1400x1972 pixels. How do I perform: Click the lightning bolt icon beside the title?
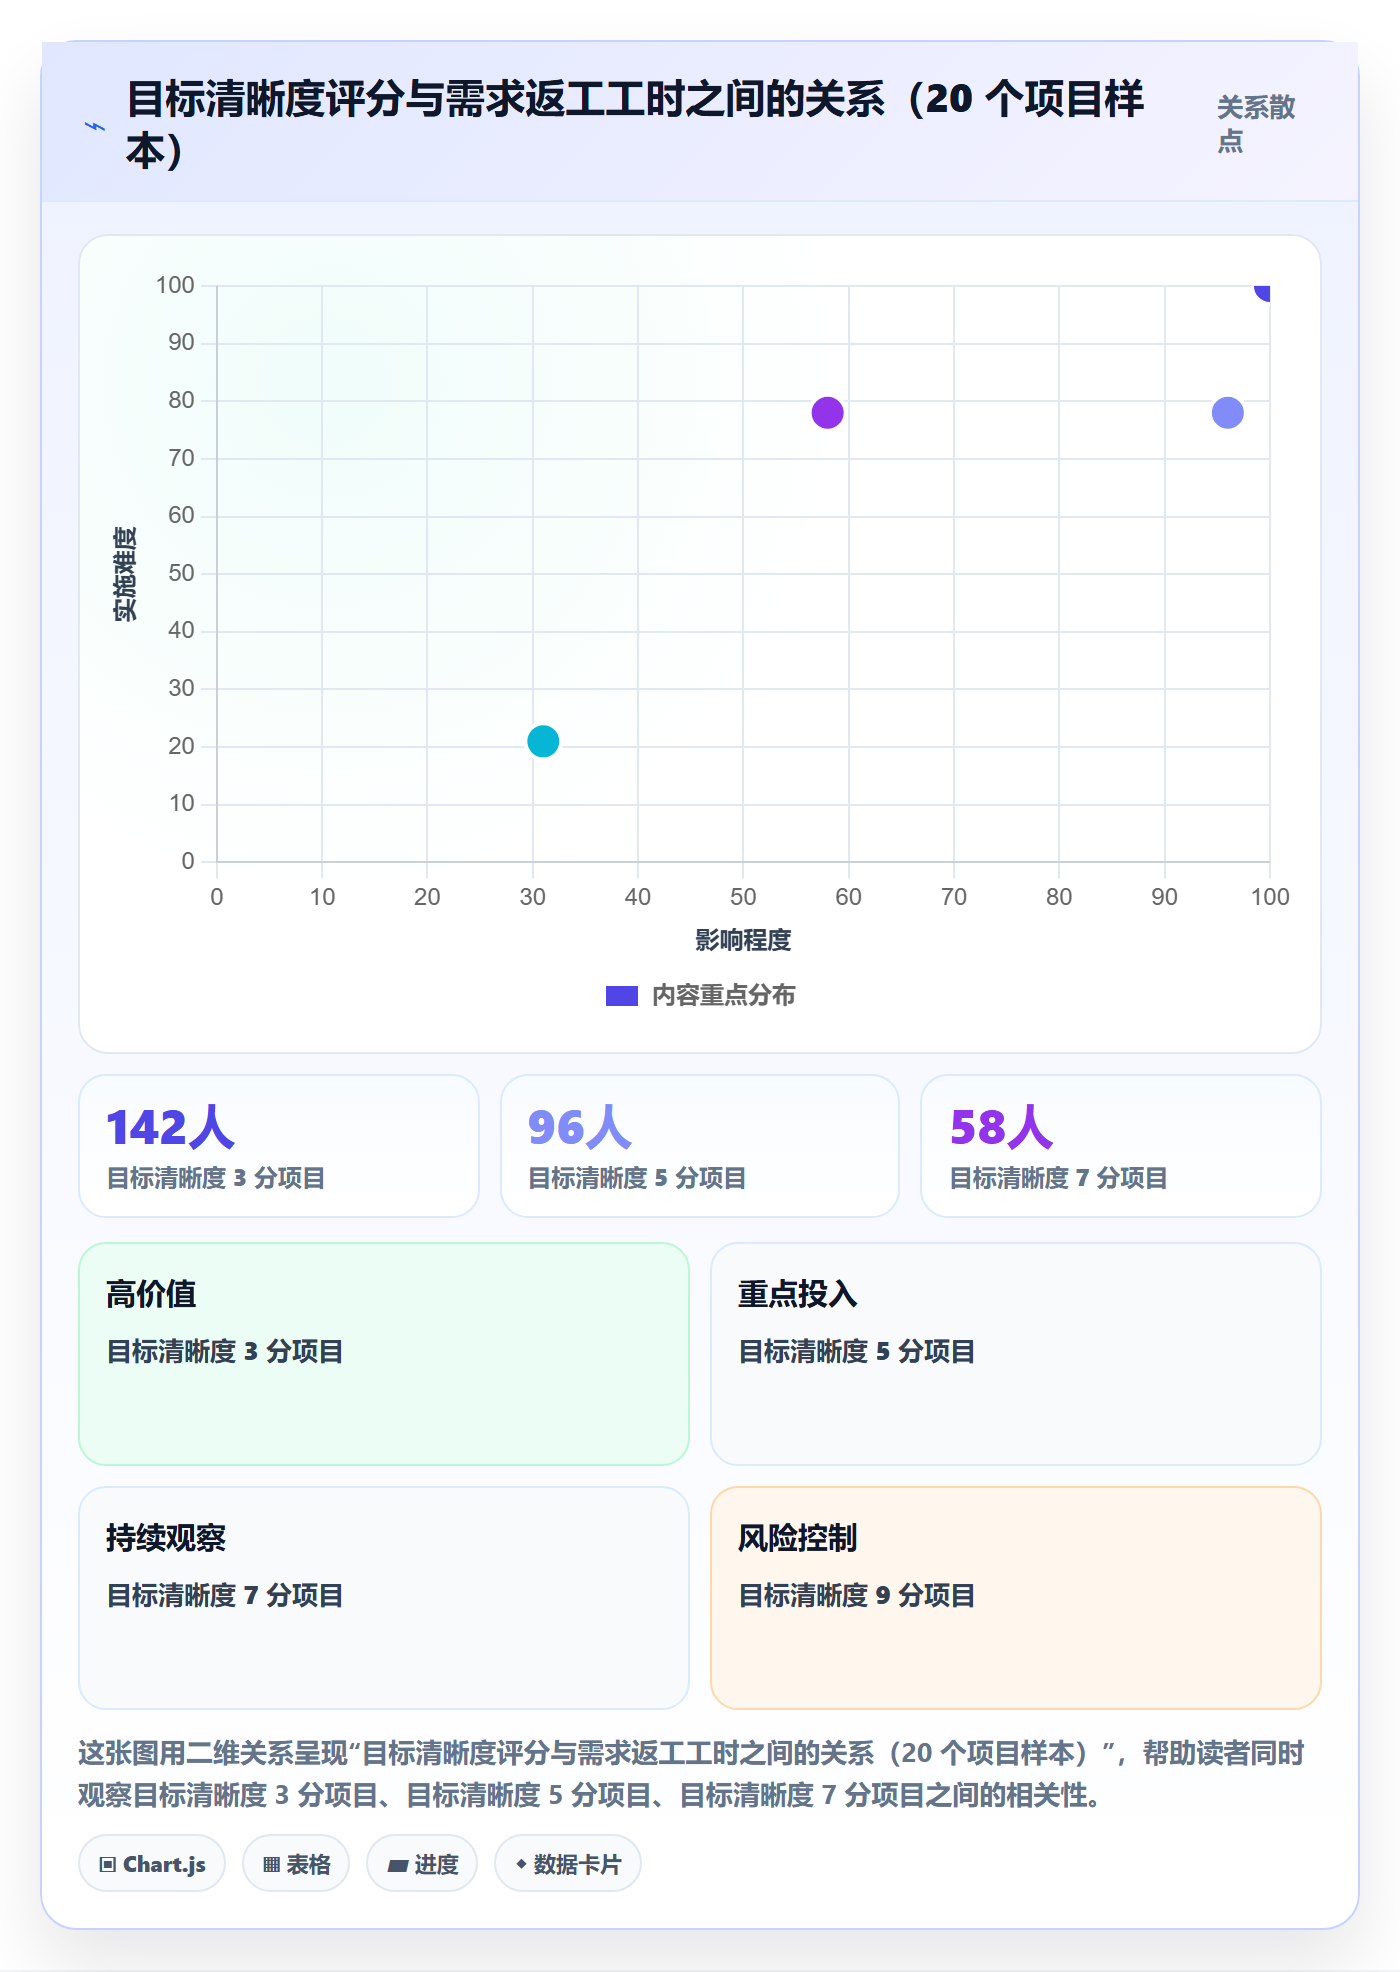point(95,126)
